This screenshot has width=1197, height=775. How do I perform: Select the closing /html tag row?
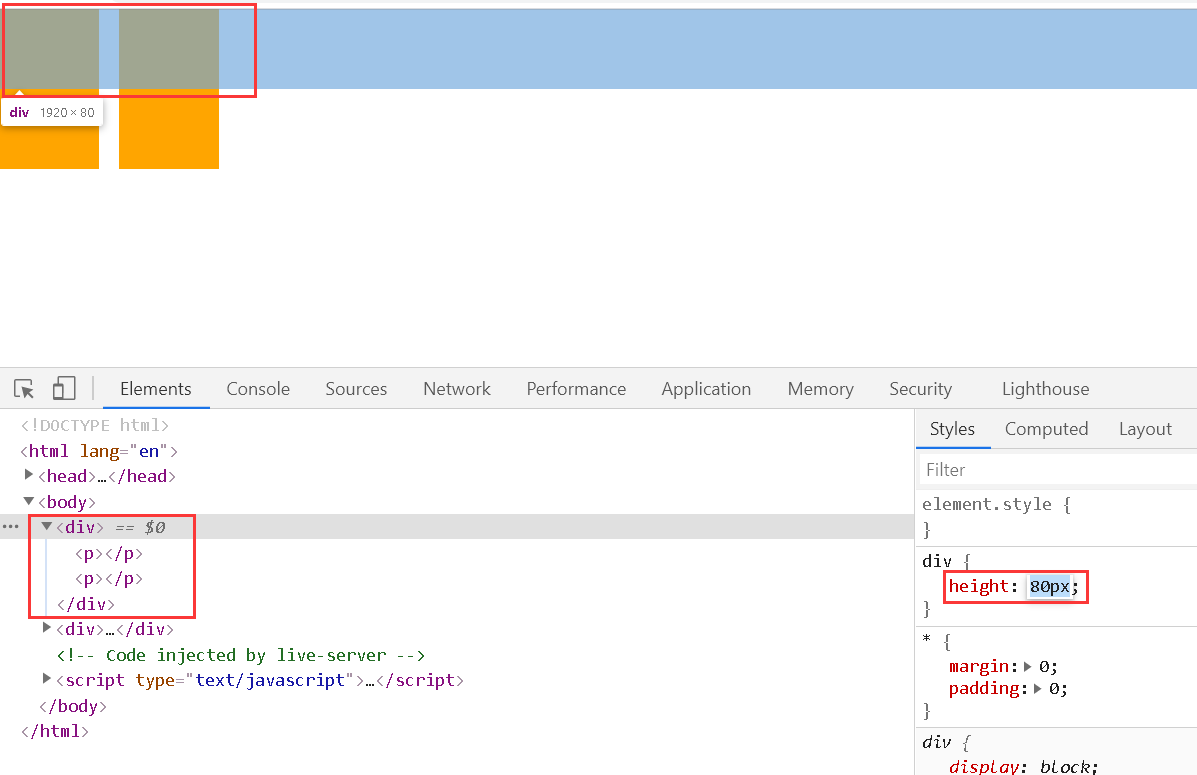point(55,731)
